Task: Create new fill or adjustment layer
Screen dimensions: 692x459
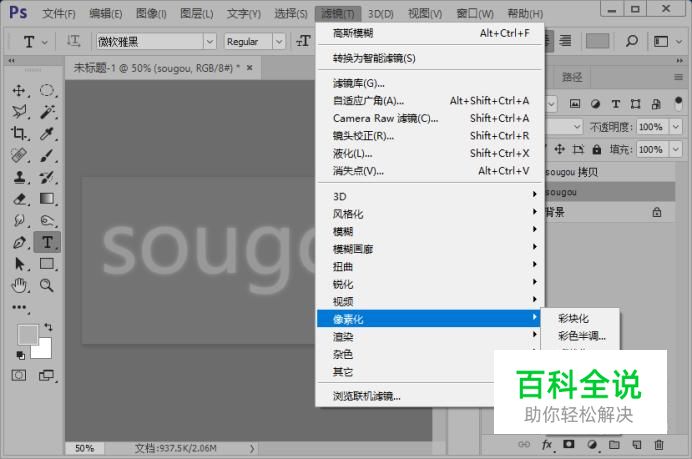Action: coord(592,445)
